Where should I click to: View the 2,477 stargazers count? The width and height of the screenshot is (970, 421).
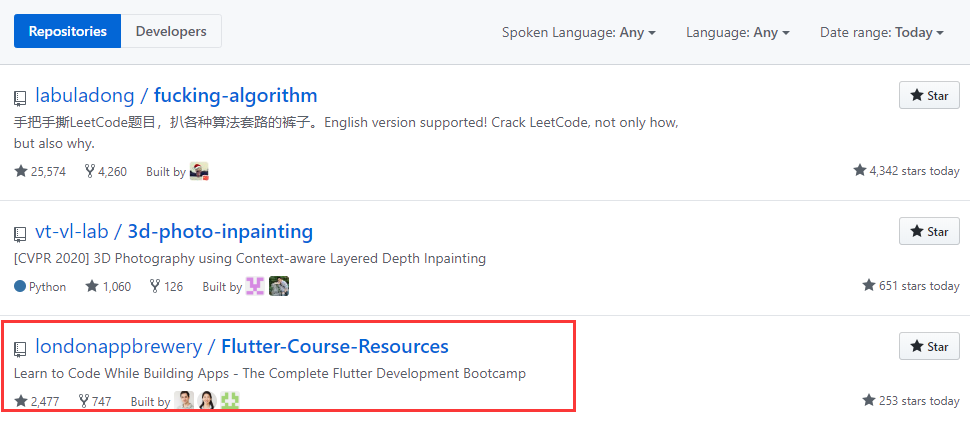tap(36, 401)
